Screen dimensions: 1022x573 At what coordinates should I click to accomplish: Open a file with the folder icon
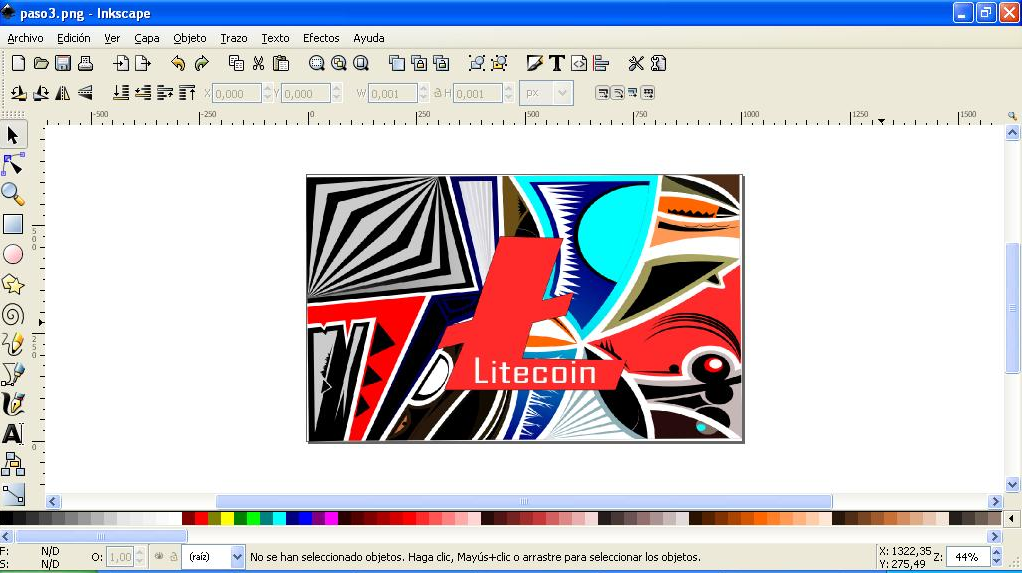click(x=41, y=63)
